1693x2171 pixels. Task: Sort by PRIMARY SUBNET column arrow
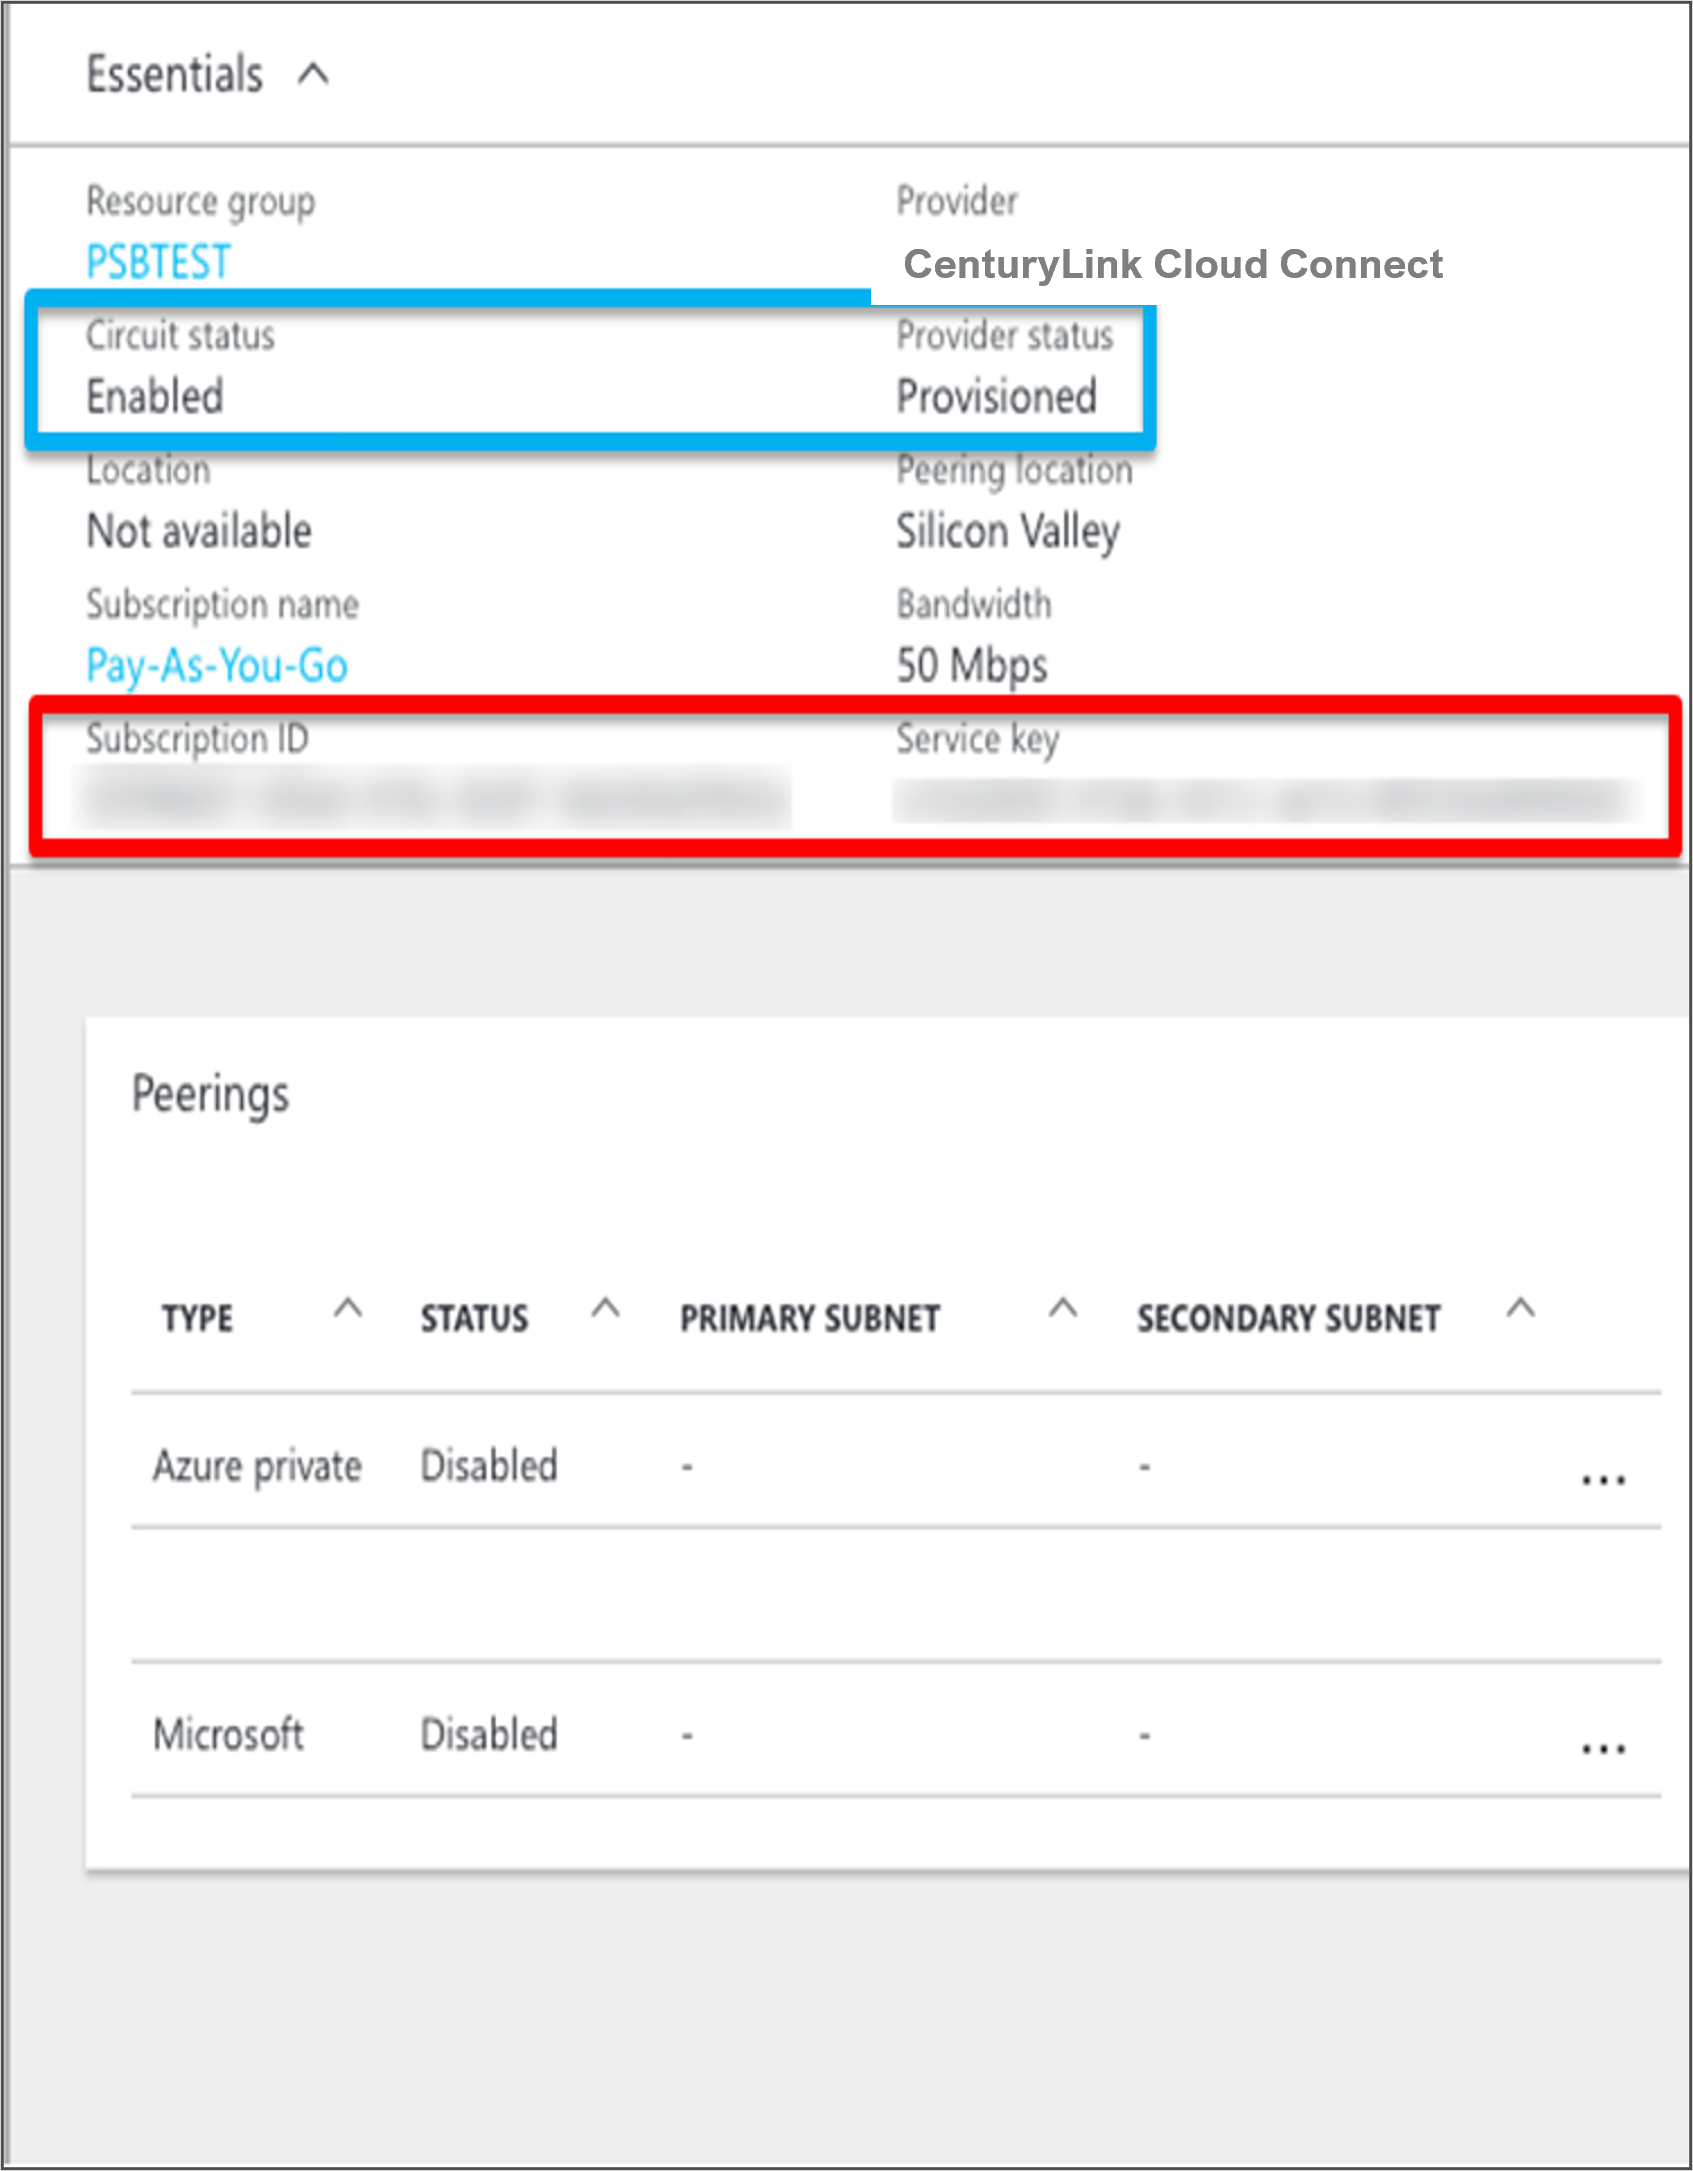(1062, 1308)
